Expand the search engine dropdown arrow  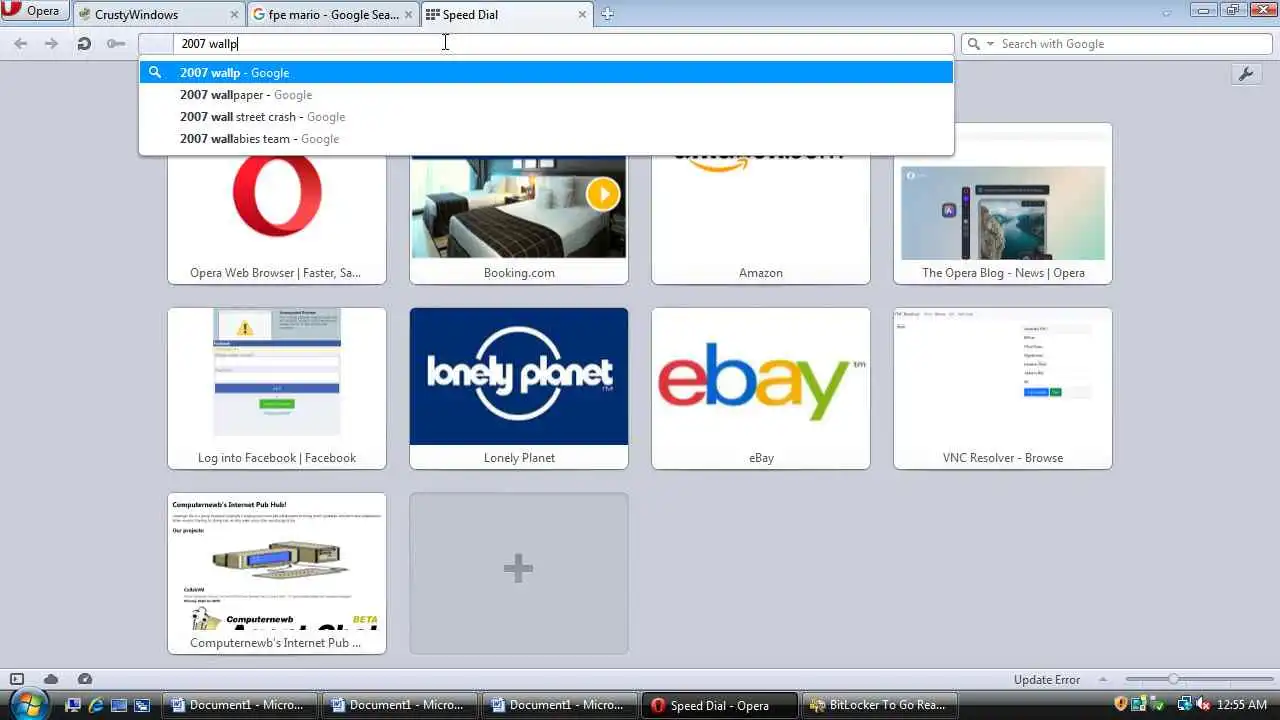point(990,44)
